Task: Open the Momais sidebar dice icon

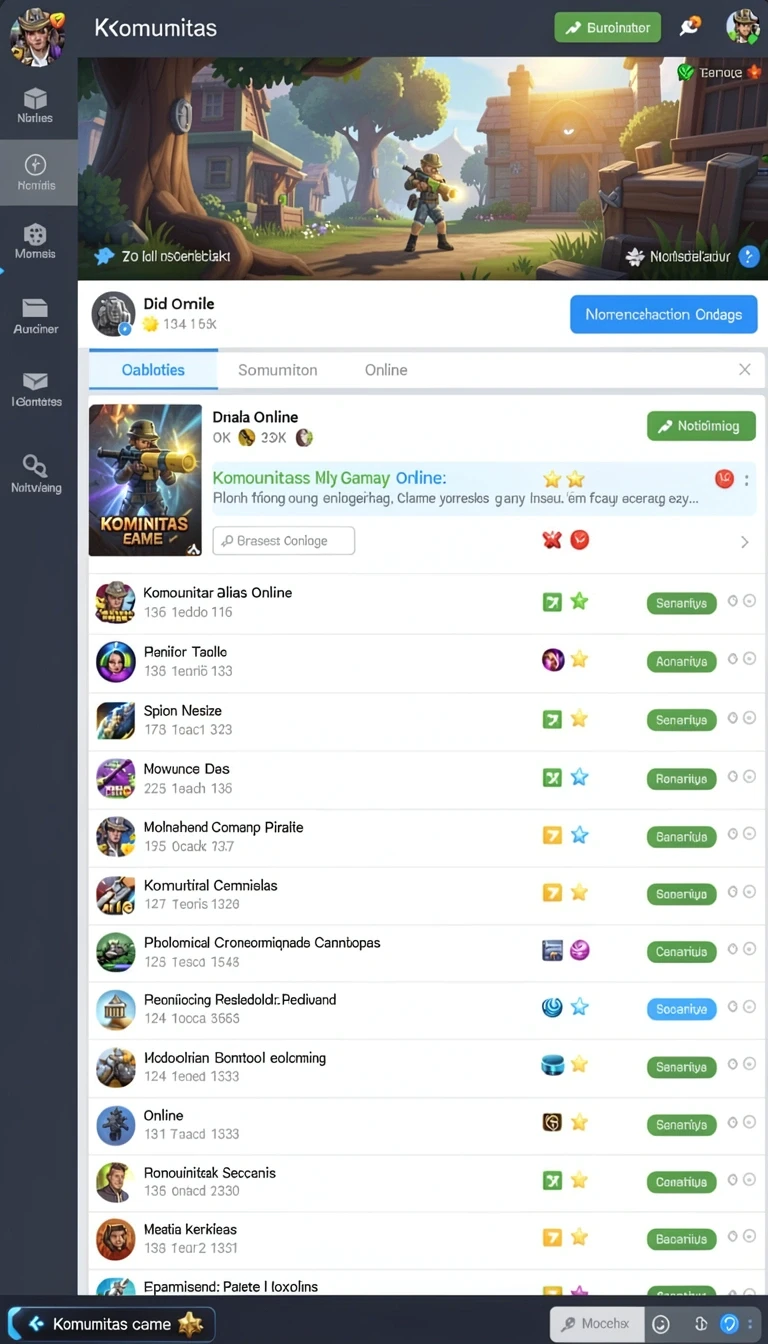Action: coord(35,234)
